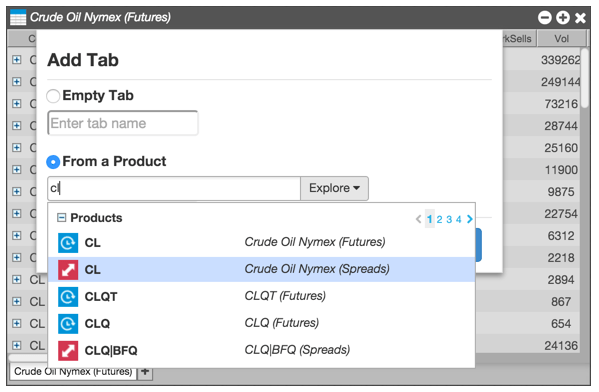
Task: Expand the row with volume 339262
Action: [16, 60]
